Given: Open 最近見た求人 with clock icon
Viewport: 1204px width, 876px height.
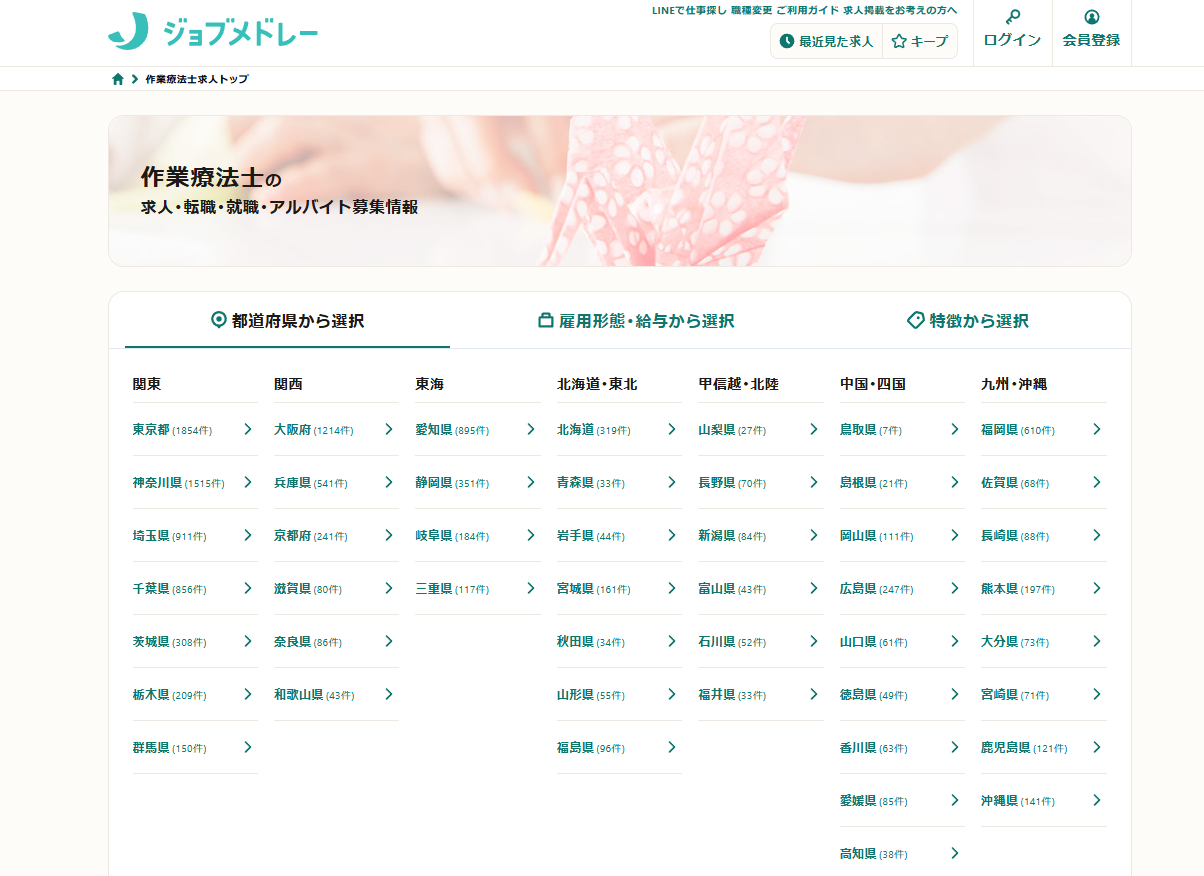Looking at the screenshot, I should (x=826, y=42).
